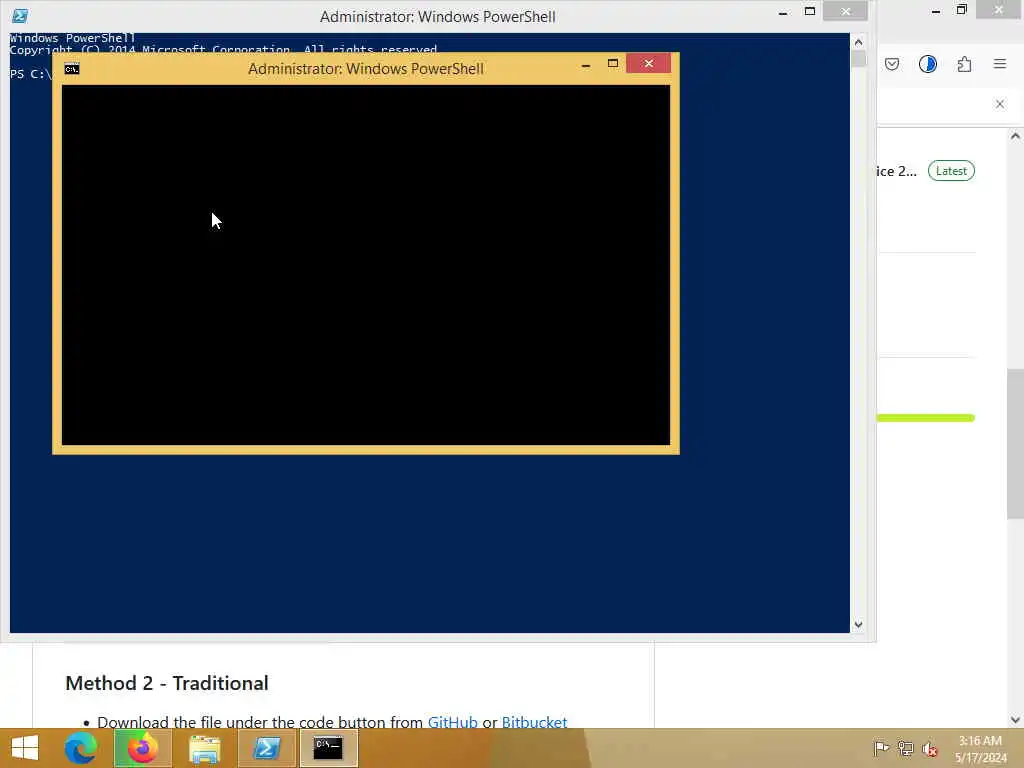Maximize the back PowerShell window
This screenshot has width=1024, height=768.
click(x=810, y=12)
